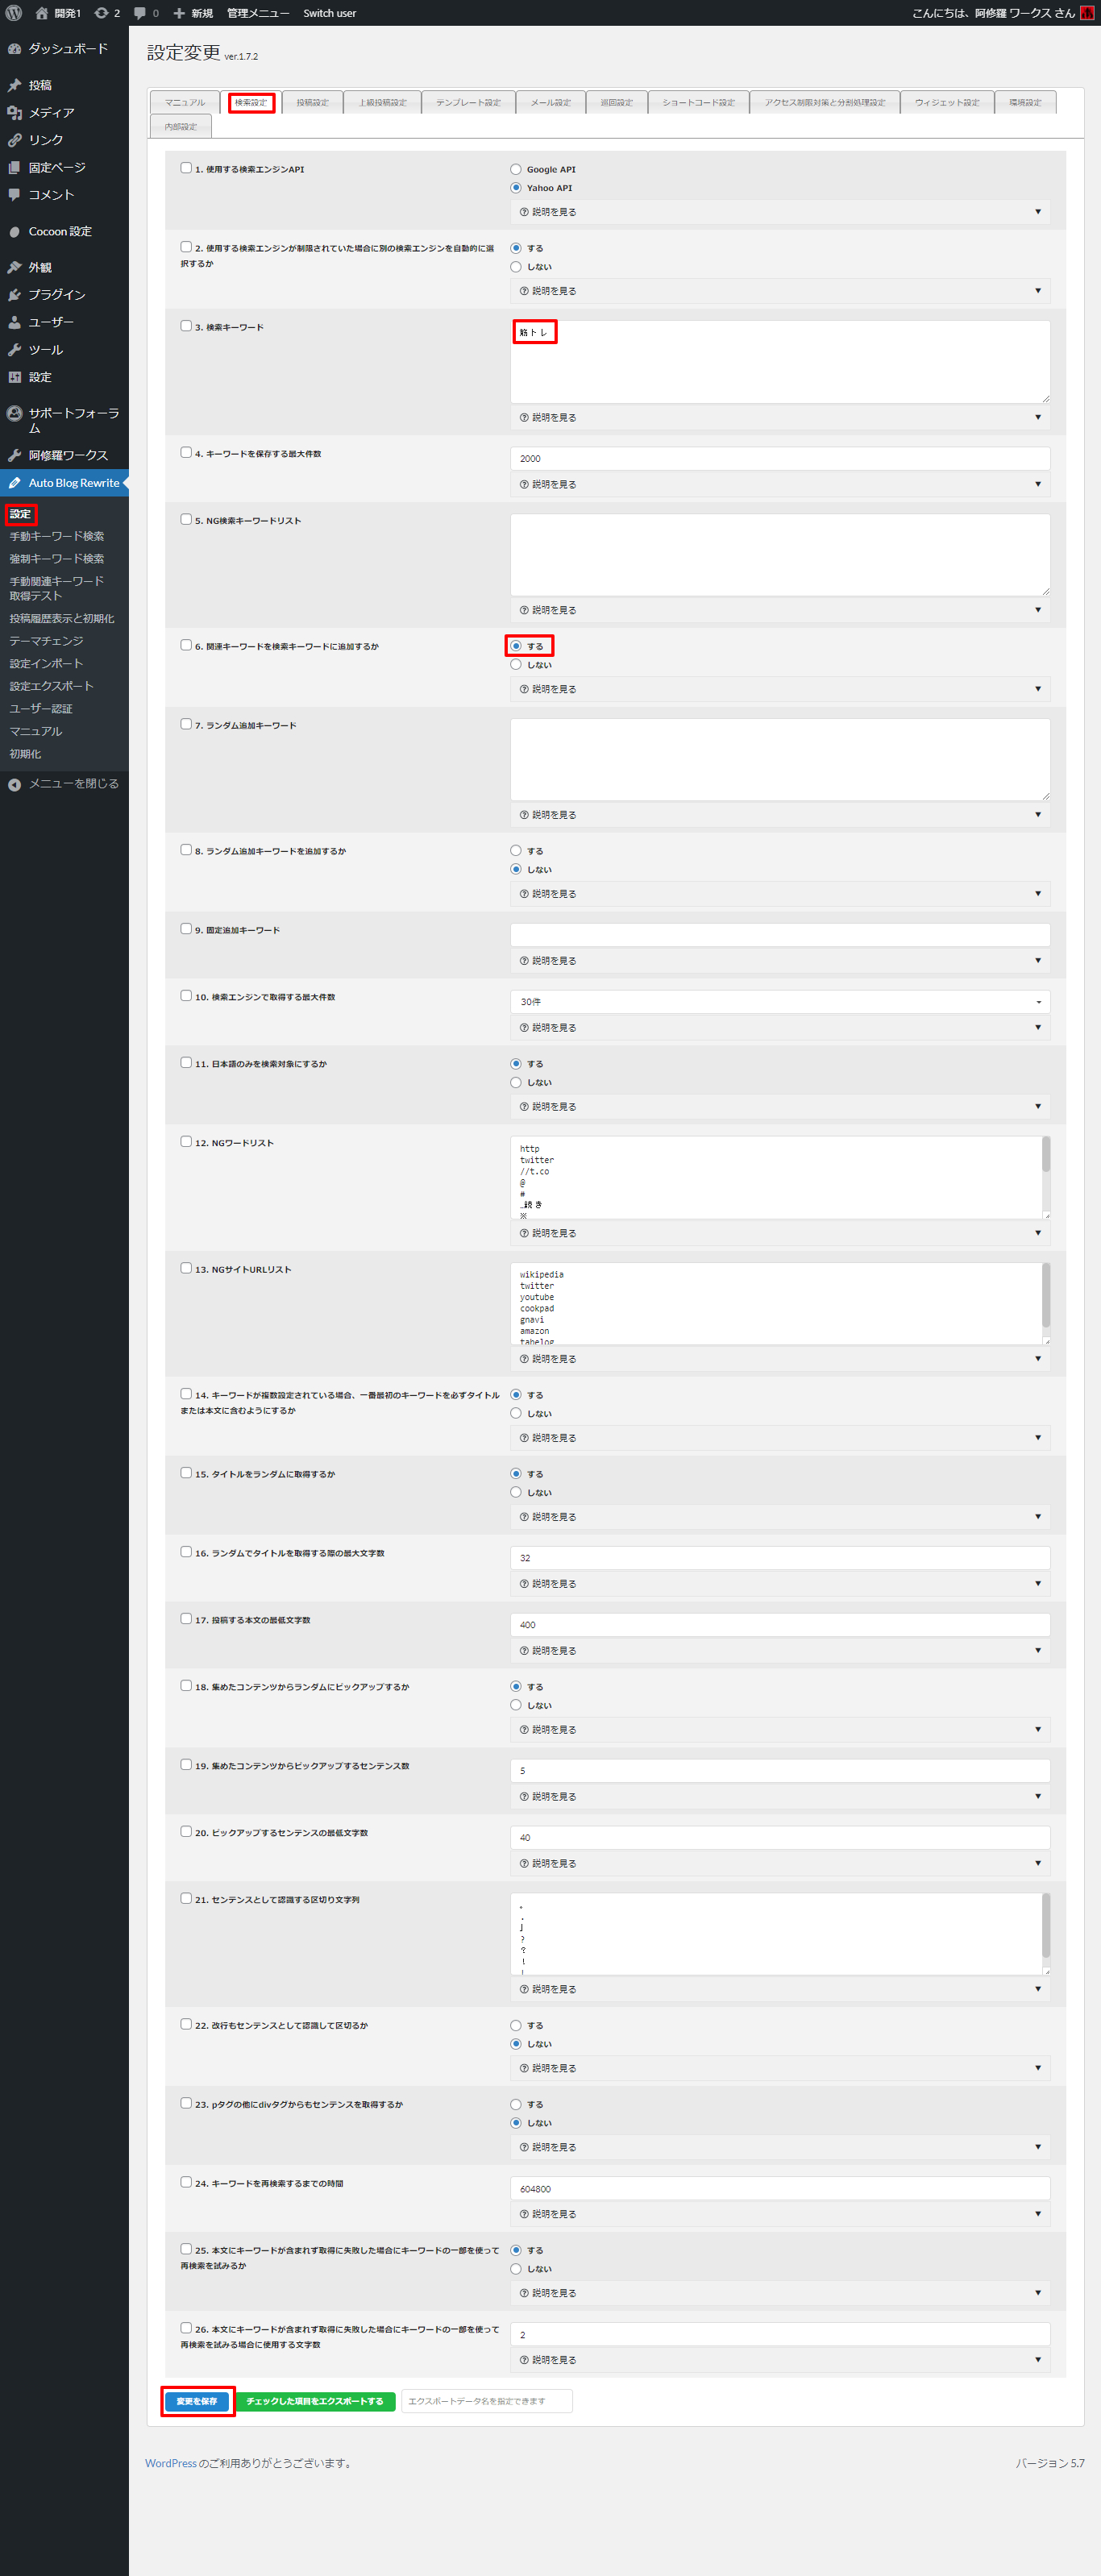Select しない for item 15 タイトルをランダム

[x=516, y=1492]
